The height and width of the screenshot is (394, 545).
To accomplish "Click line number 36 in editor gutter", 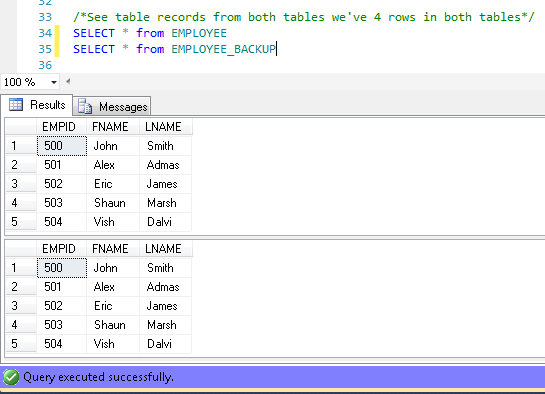I will tap(45, 65).
